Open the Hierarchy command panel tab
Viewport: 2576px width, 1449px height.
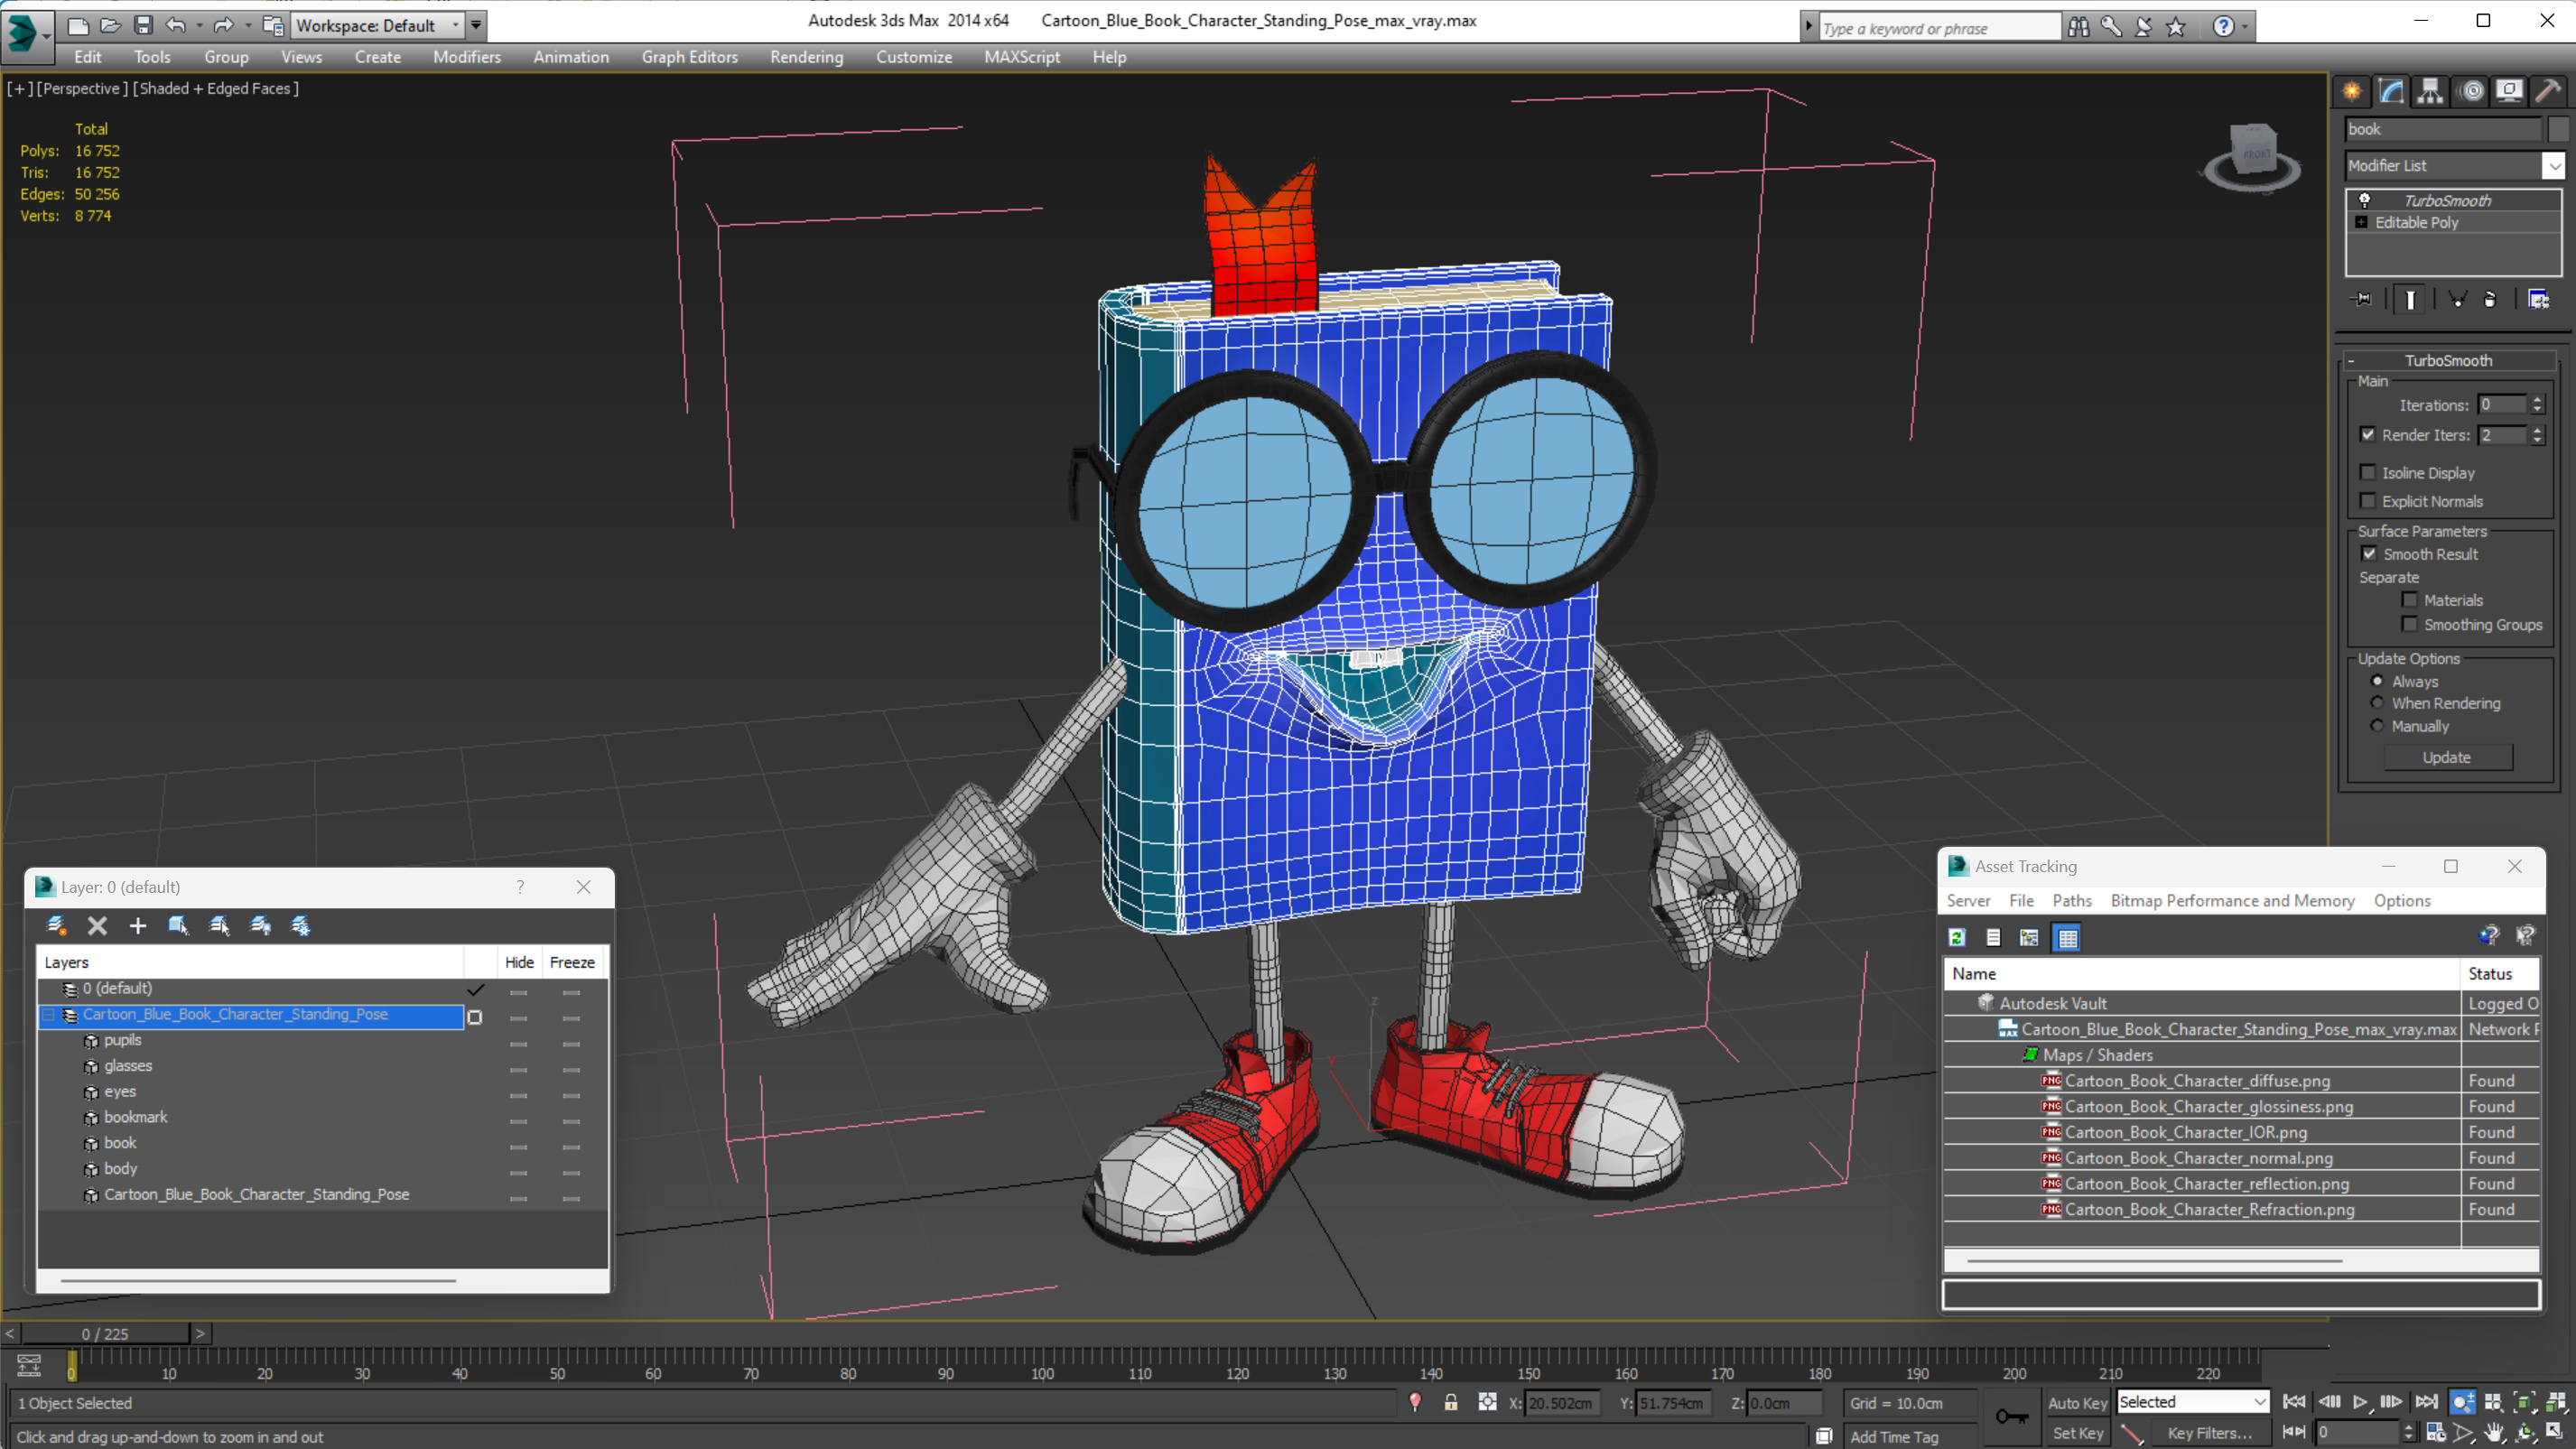(x=2430, y=92)
